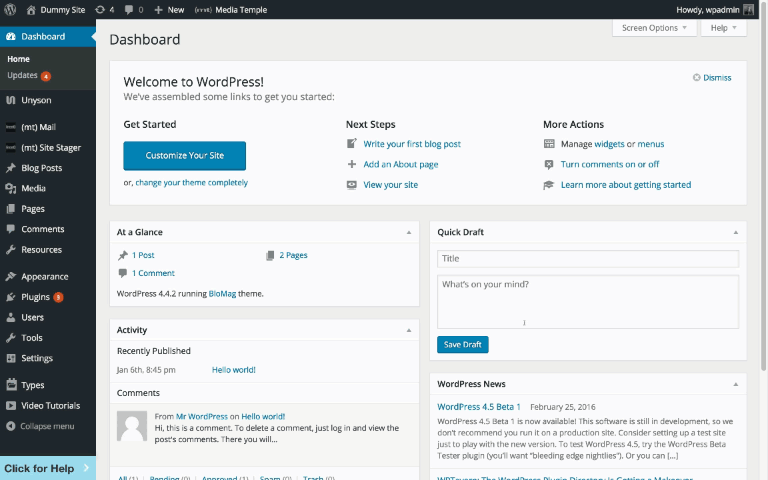This screenshot has width=768, height=480.
Task: Open Appearance menu in the sidebar
Action: [44, 276]
